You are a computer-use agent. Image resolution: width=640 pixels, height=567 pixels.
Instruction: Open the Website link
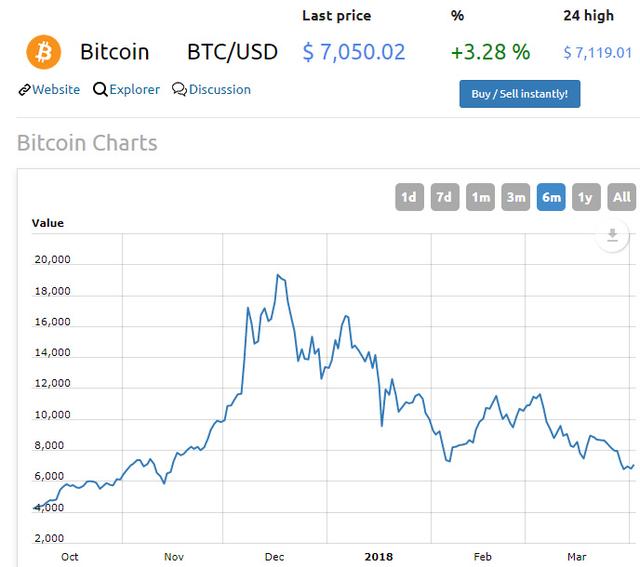[x=56, y=90]
